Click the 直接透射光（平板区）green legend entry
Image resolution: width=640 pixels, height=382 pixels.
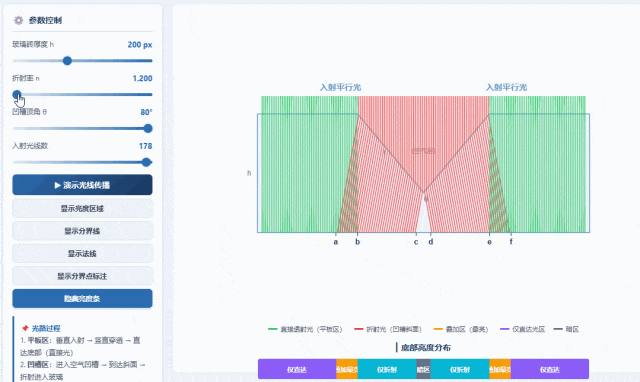click(305, 329)
